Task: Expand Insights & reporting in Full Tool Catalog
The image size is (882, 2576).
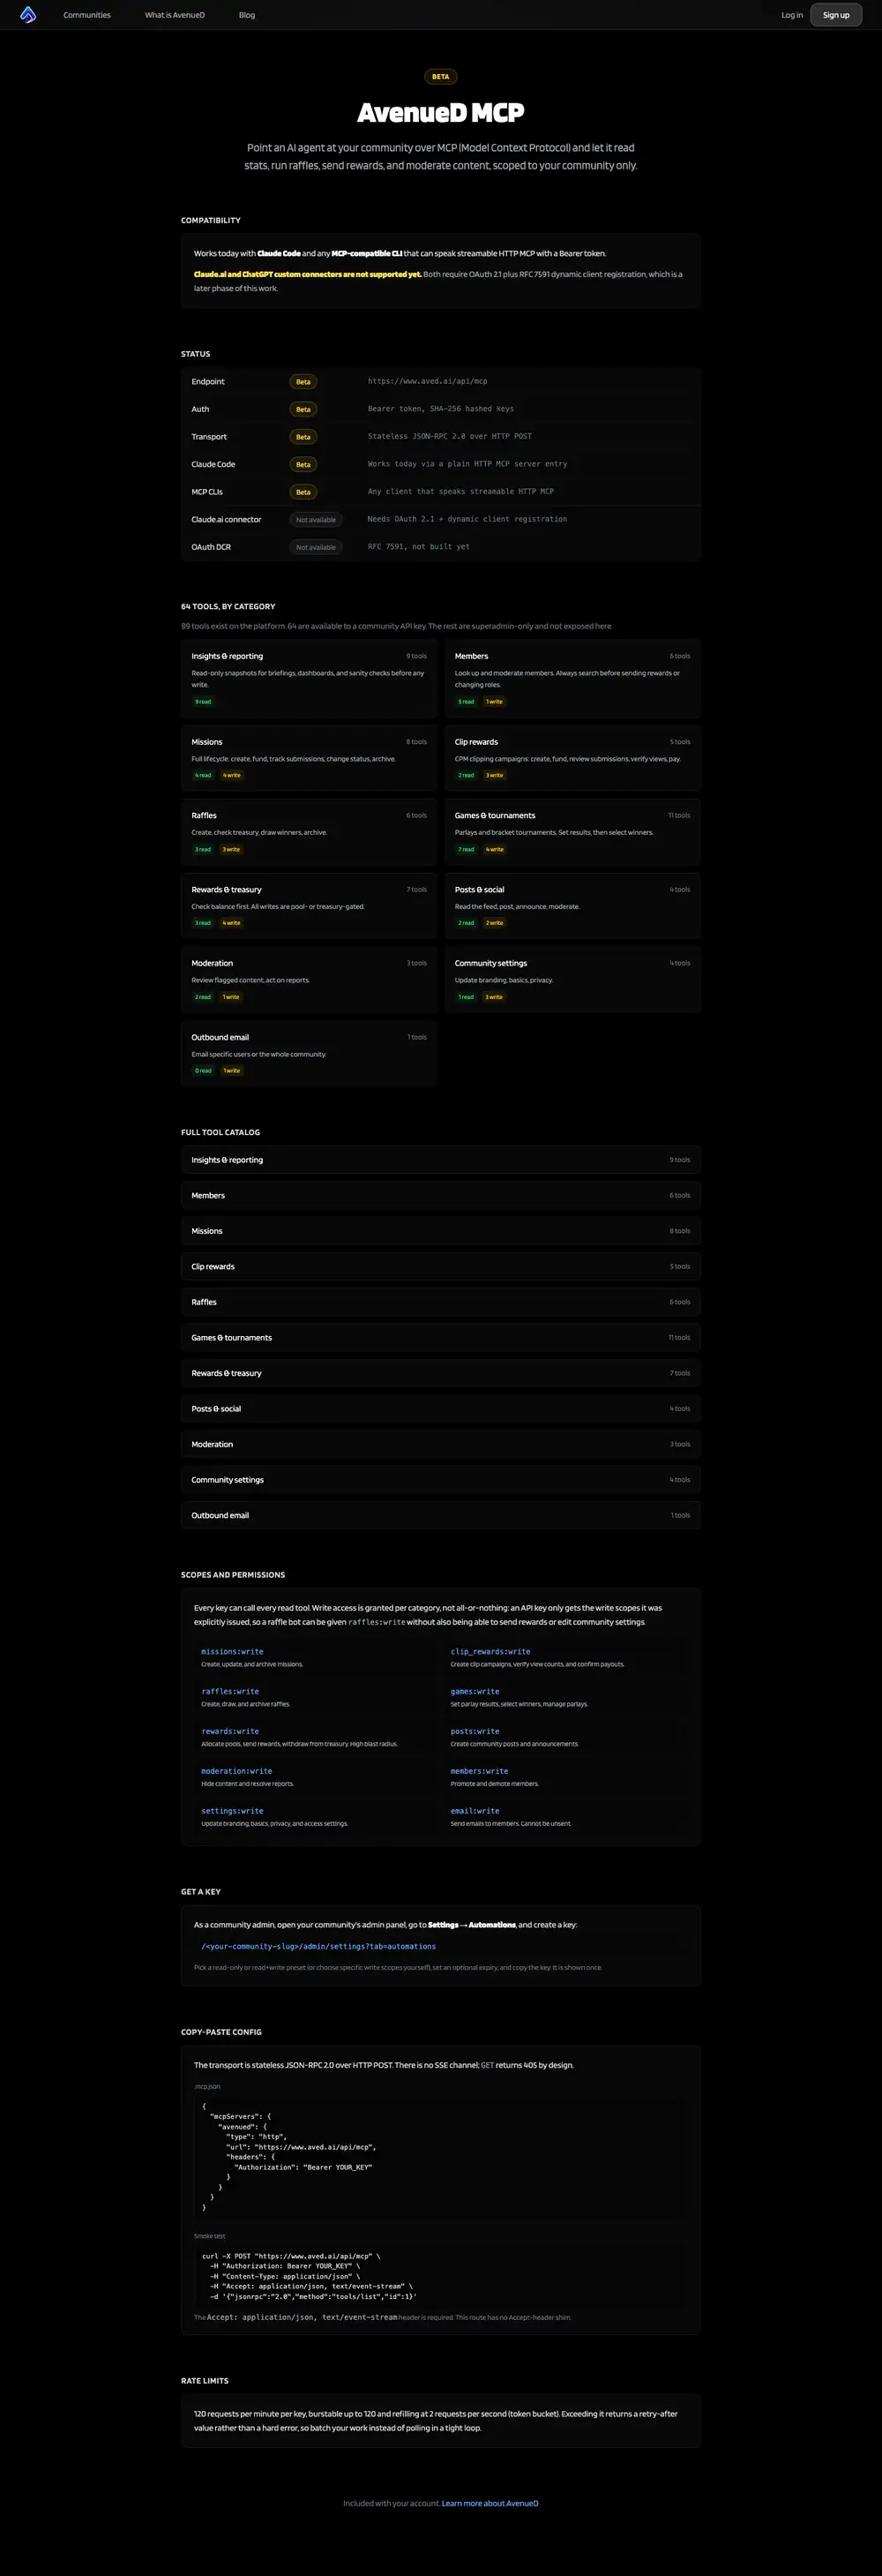Action: tap(441, 1160)
